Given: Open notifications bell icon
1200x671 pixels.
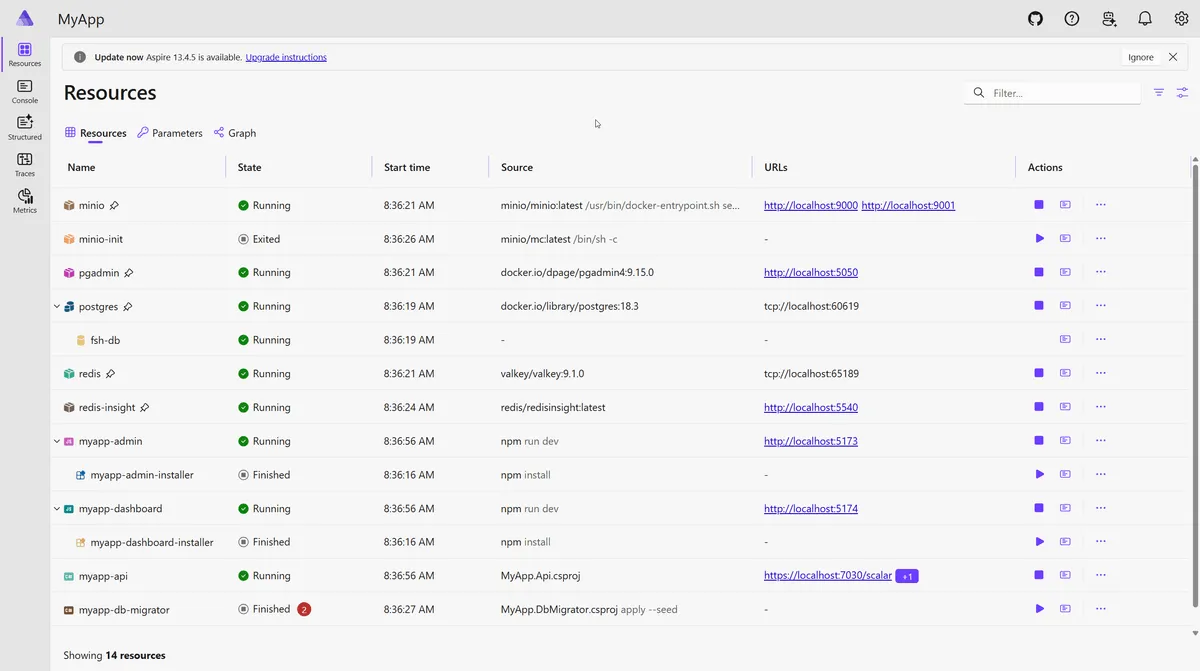Looking at the screenshot, I should tap(1145, 18).
